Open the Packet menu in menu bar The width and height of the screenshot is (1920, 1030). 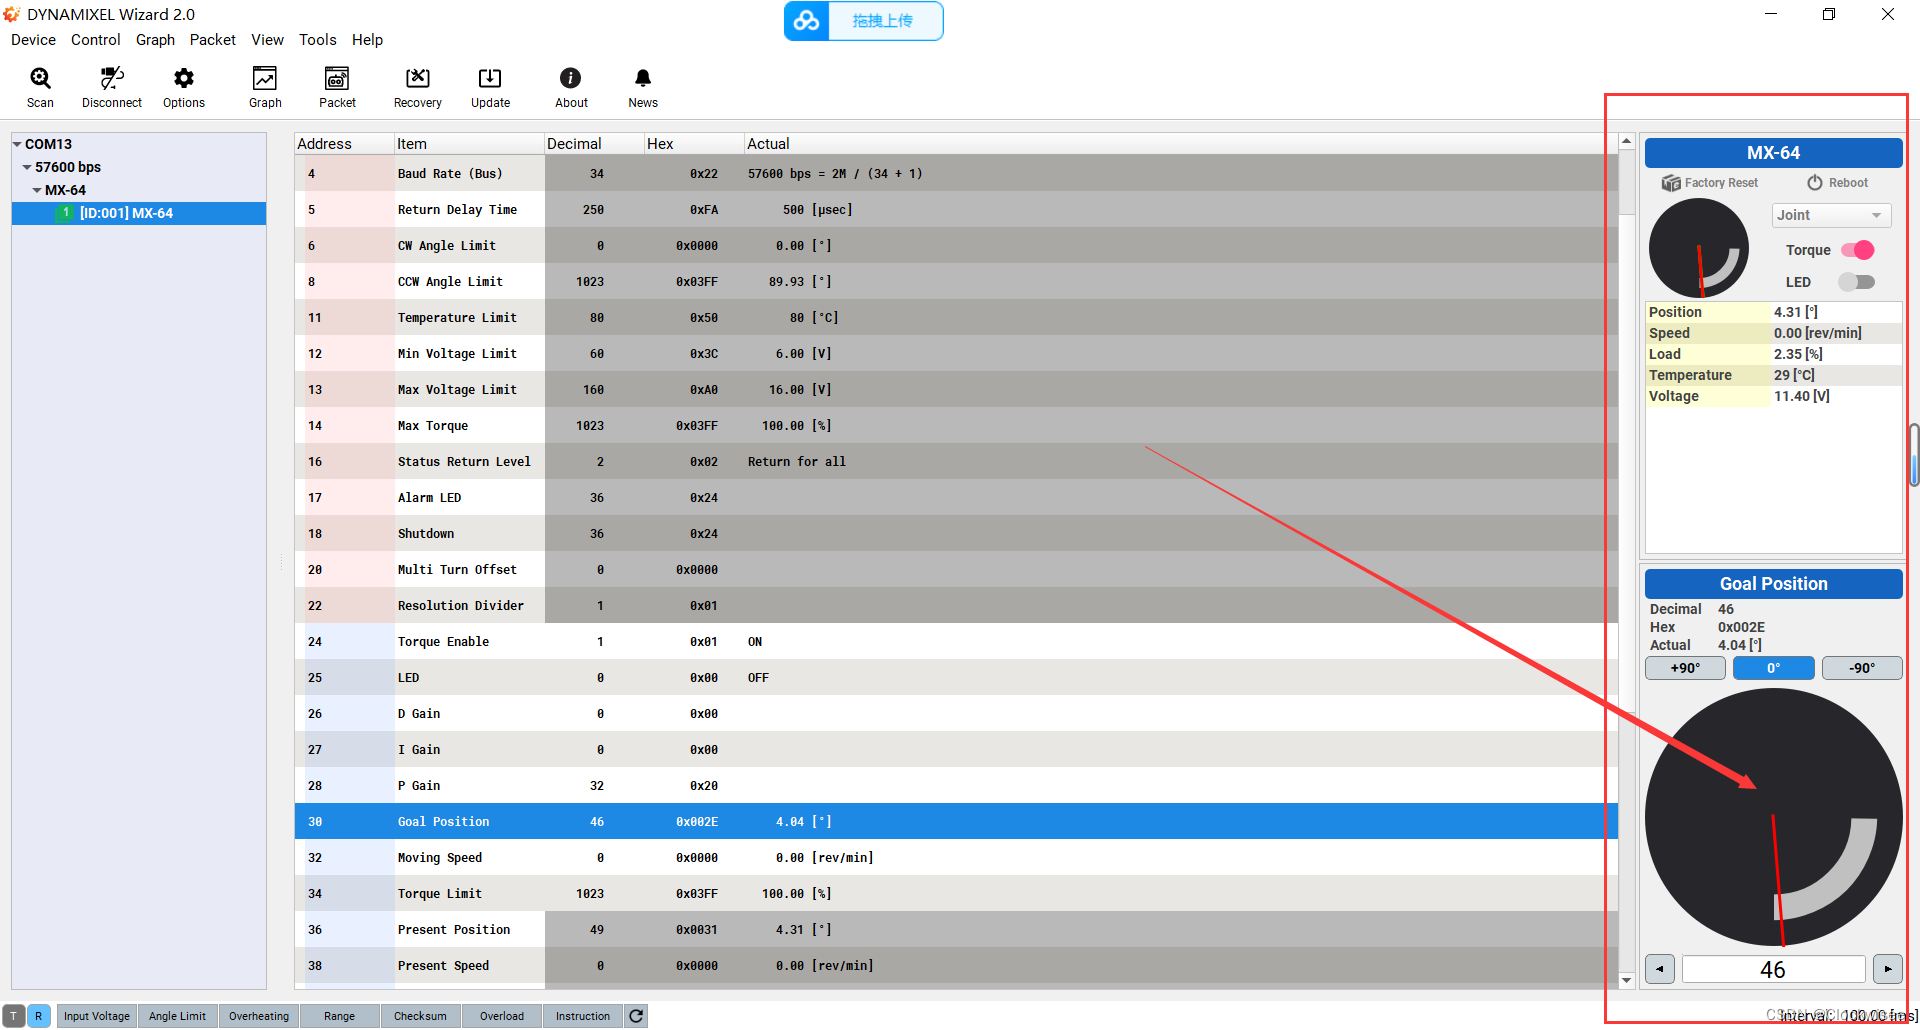tap(212, 40)
